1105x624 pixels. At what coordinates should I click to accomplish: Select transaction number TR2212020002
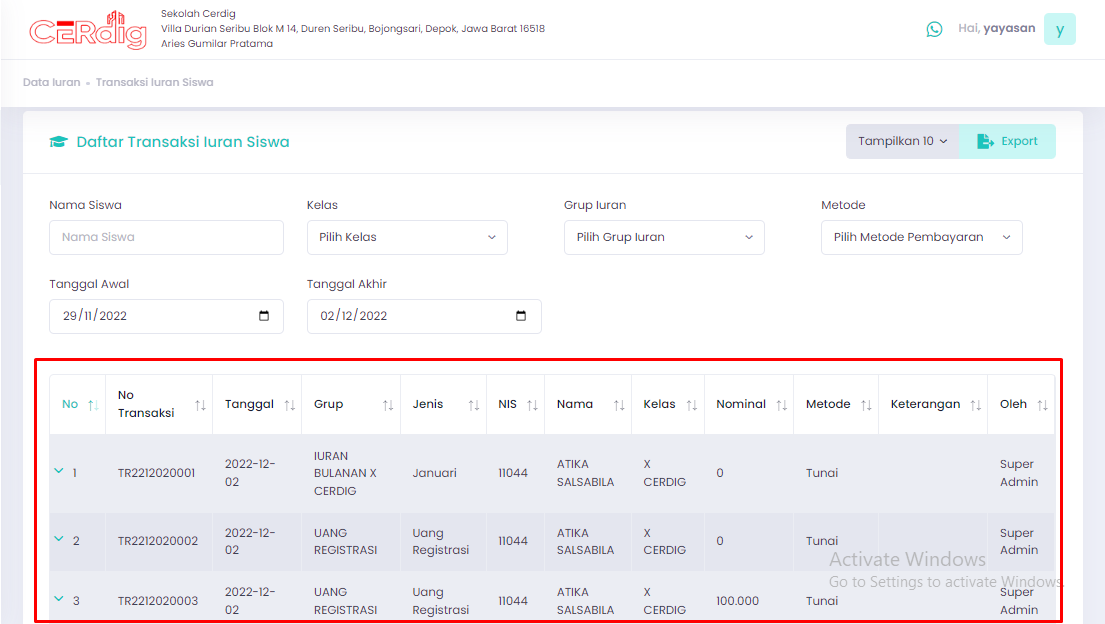coord(158,541)
